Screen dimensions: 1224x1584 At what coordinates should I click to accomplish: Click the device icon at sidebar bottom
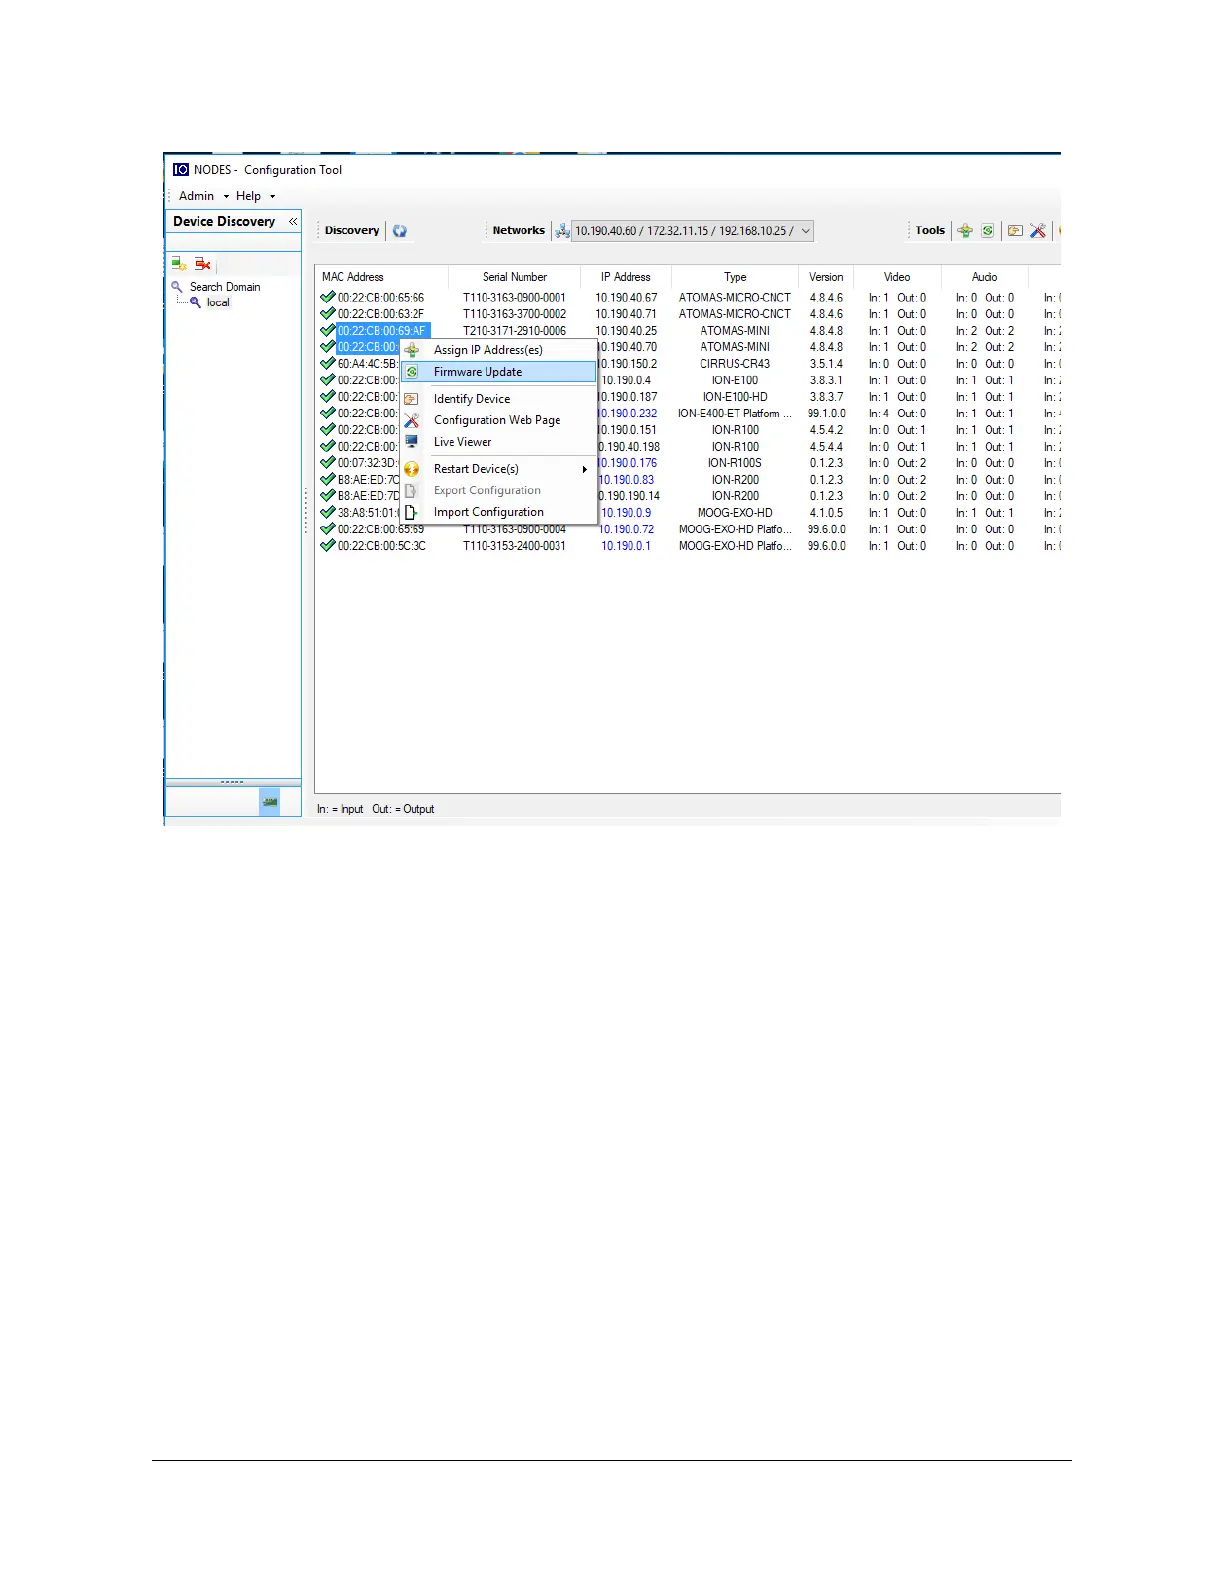click(x=269, y=802)
